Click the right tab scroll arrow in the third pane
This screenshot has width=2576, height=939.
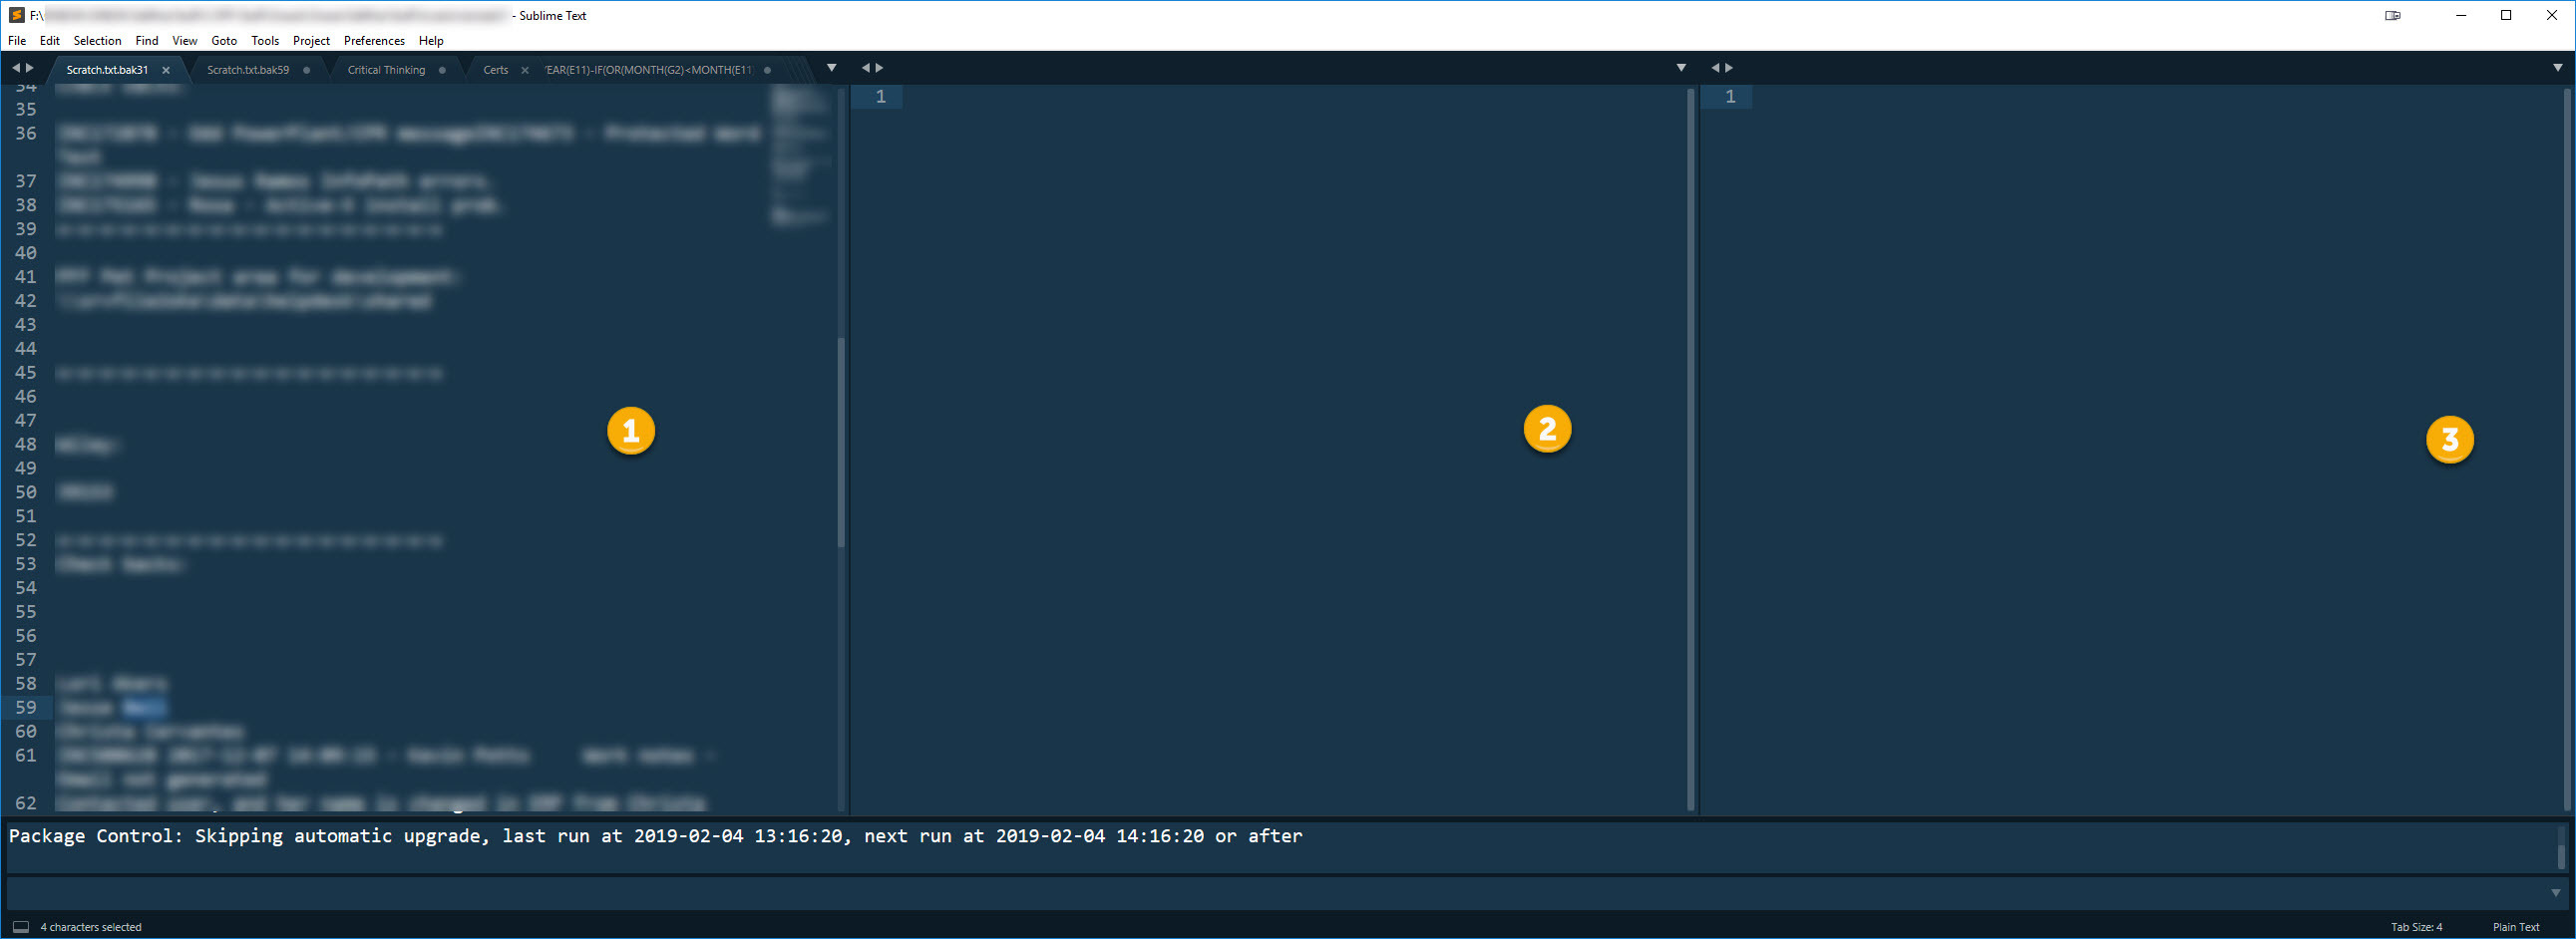[1729, 68]
